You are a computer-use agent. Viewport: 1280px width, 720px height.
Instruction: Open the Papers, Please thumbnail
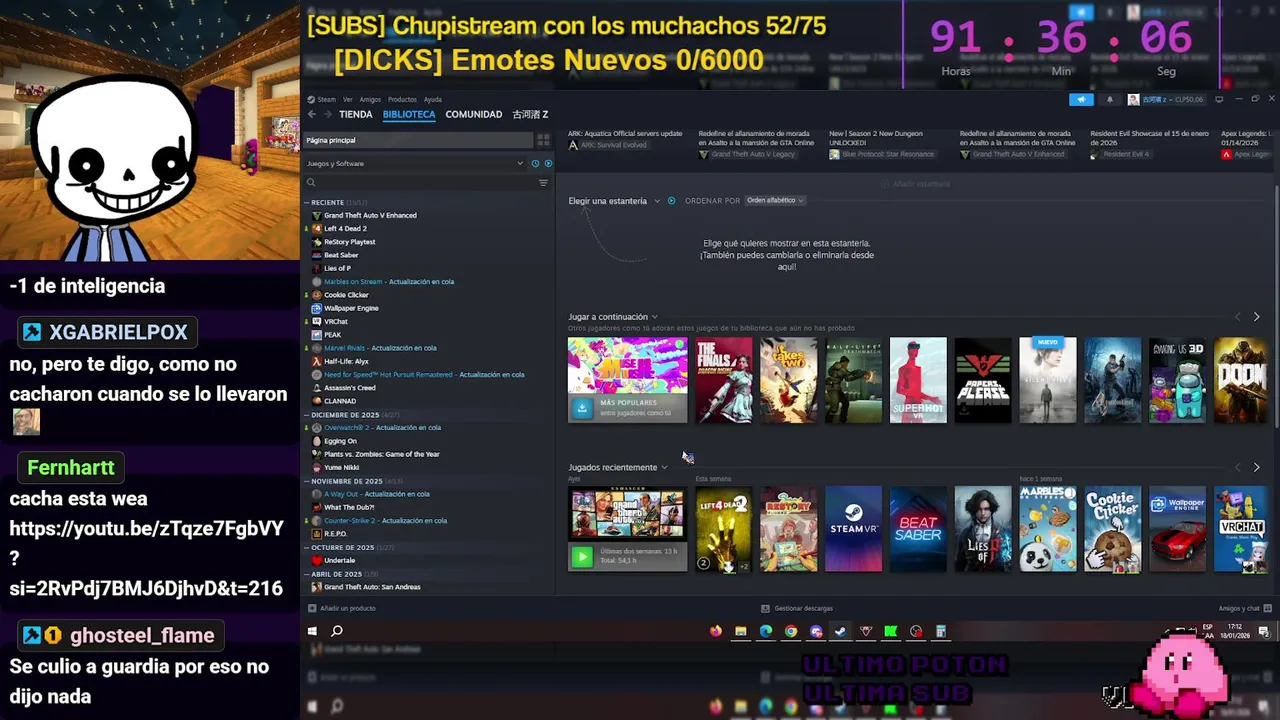983,380
